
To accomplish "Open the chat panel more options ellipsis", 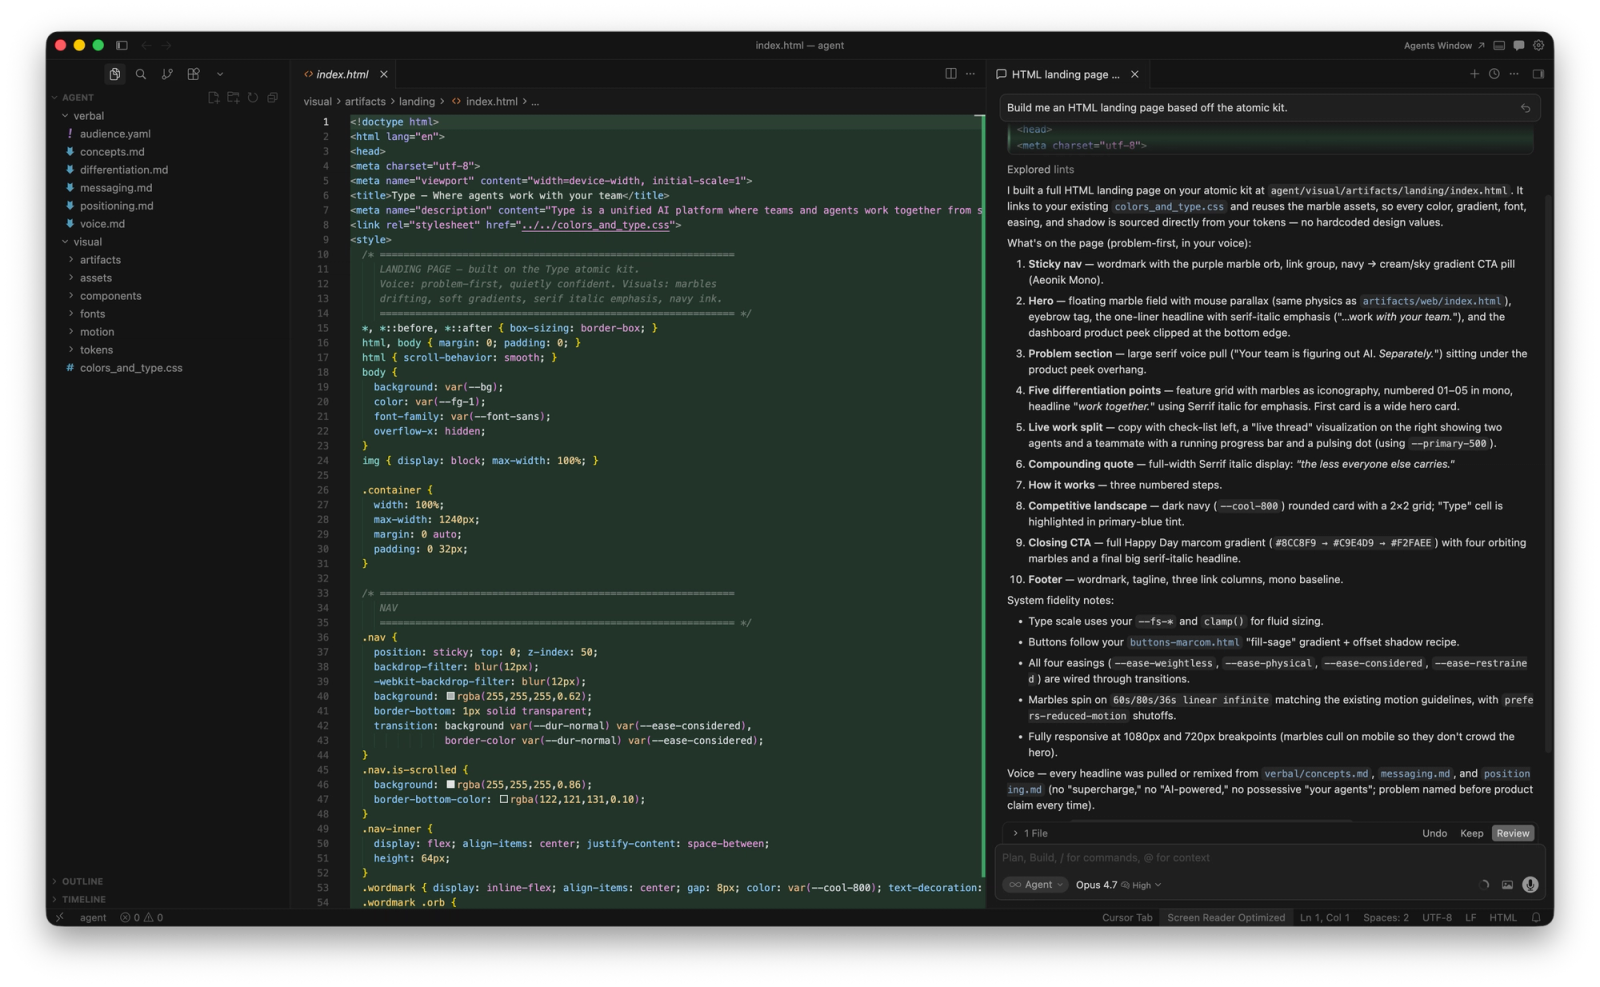I will click(x=1514, y=74).
